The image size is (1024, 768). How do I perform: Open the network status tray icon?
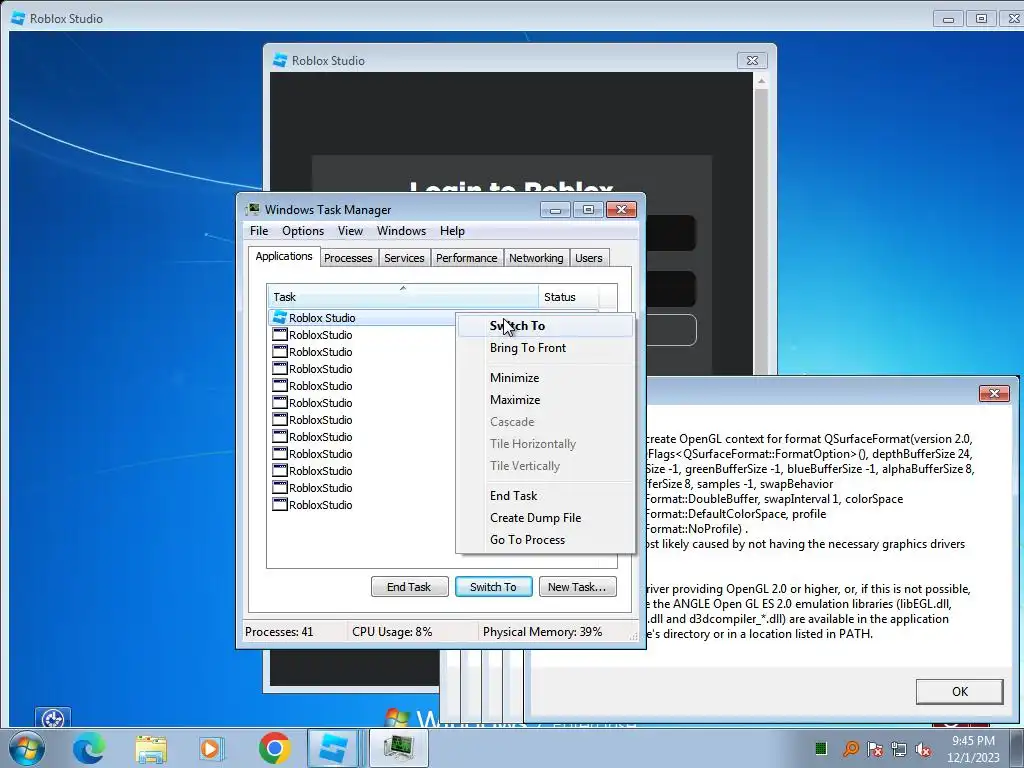click(899, 748)
